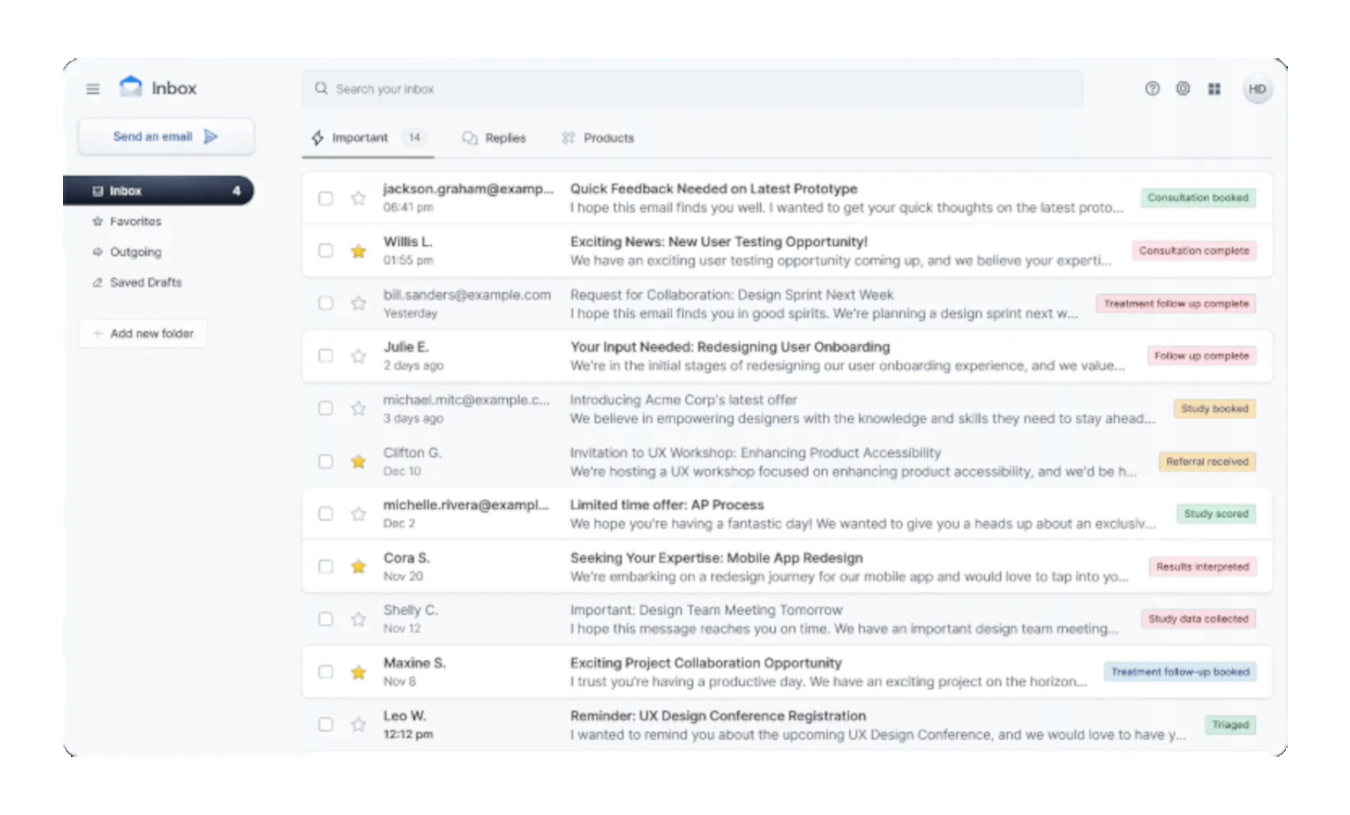Check the Julie E. email checkbox
The image size is (1350, 815).
pos(326,356)
